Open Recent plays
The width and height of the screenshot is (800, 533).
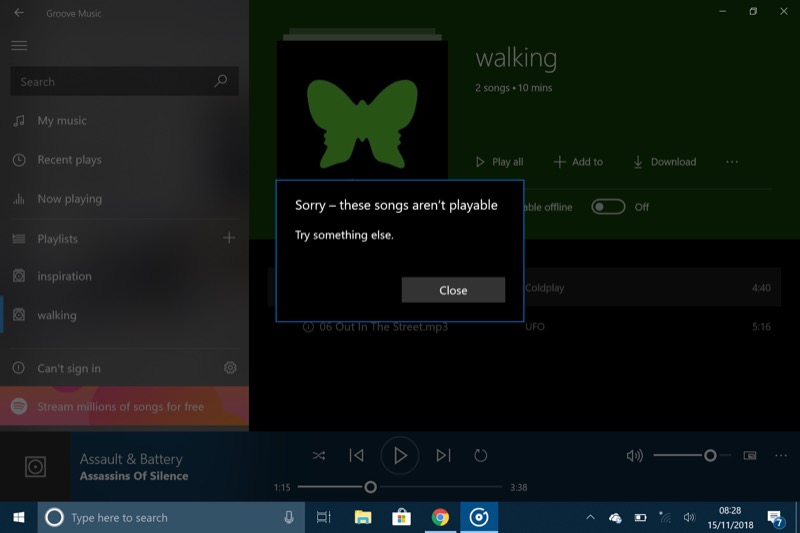tap(124, 160)
